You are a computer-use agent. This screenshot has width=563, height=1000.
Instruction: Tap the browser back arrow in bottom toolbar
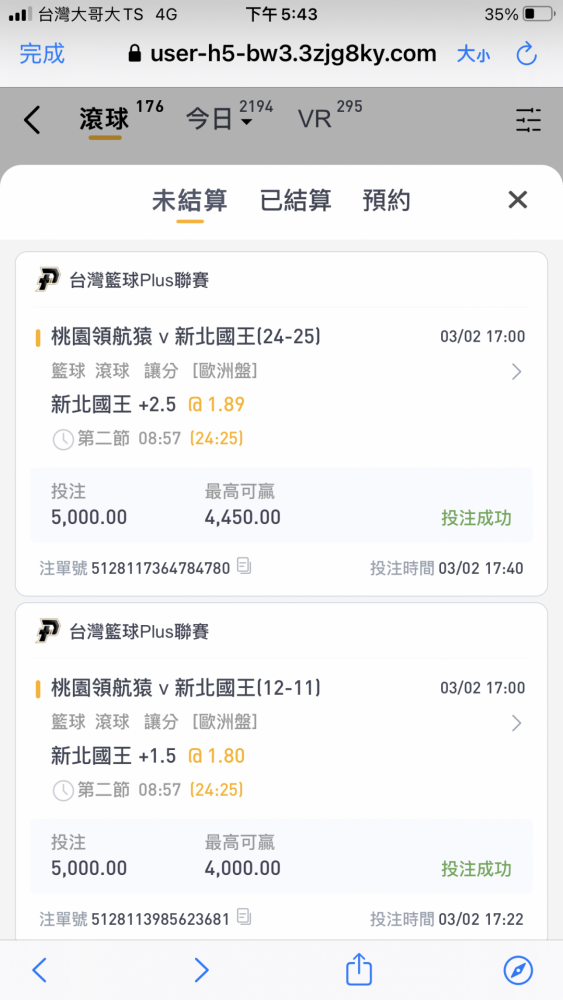coord(40,970)
